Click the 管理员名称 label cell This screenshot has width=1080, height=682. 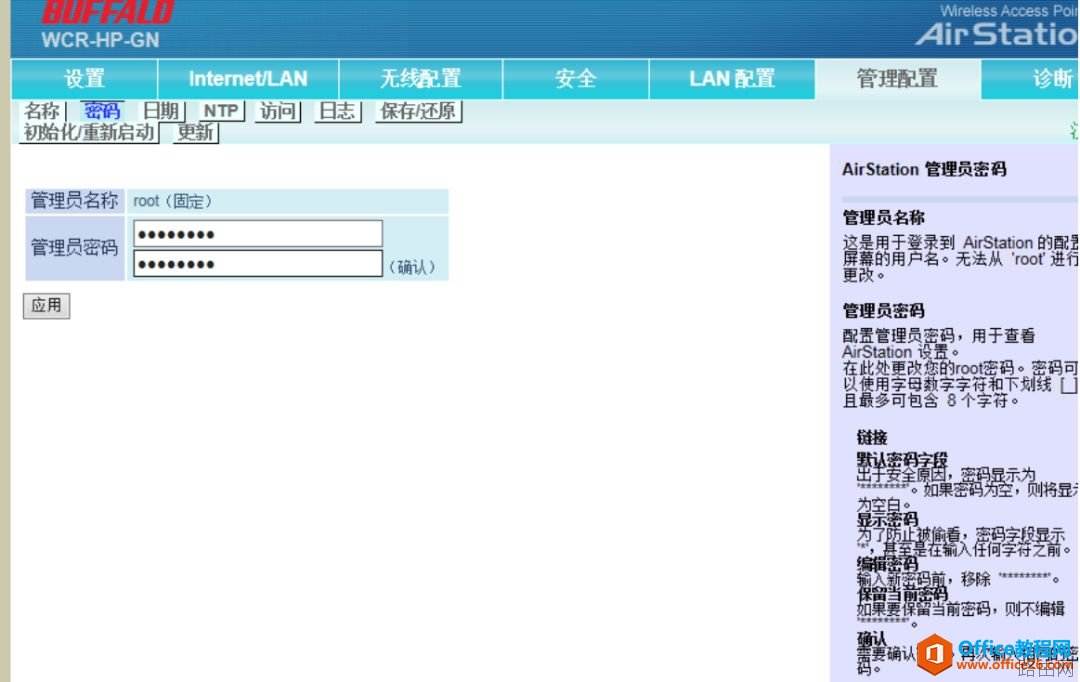74,200
